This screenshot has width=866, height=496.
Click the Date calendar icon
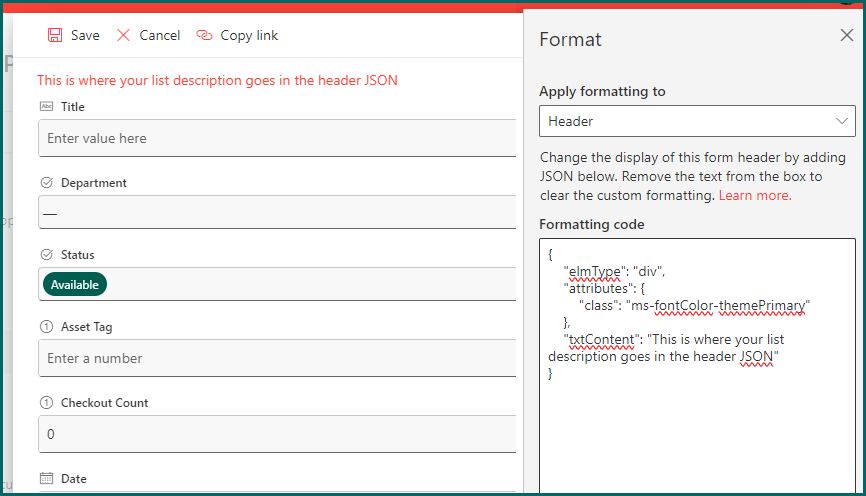click(46, 479)
